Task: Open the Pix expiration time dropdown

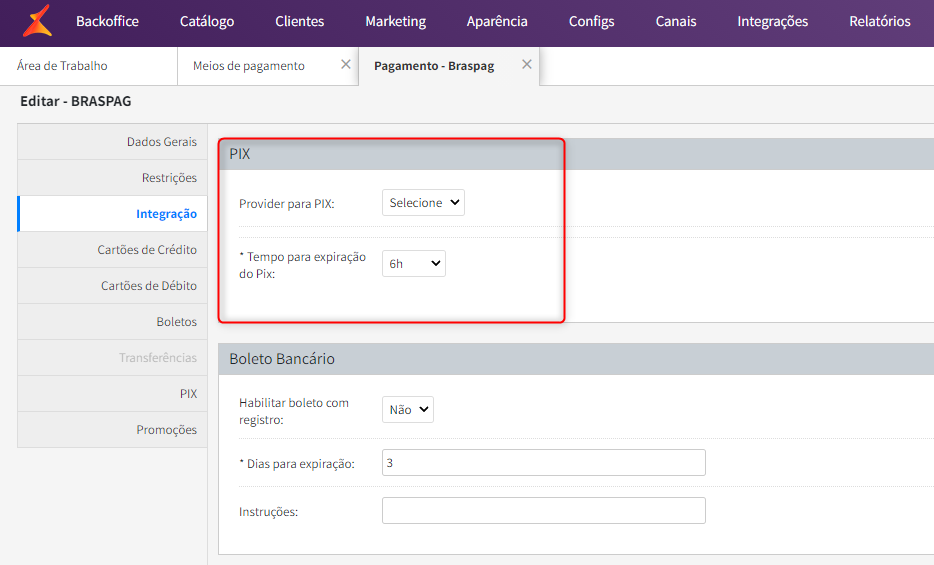Action: [x=413, y=264]
